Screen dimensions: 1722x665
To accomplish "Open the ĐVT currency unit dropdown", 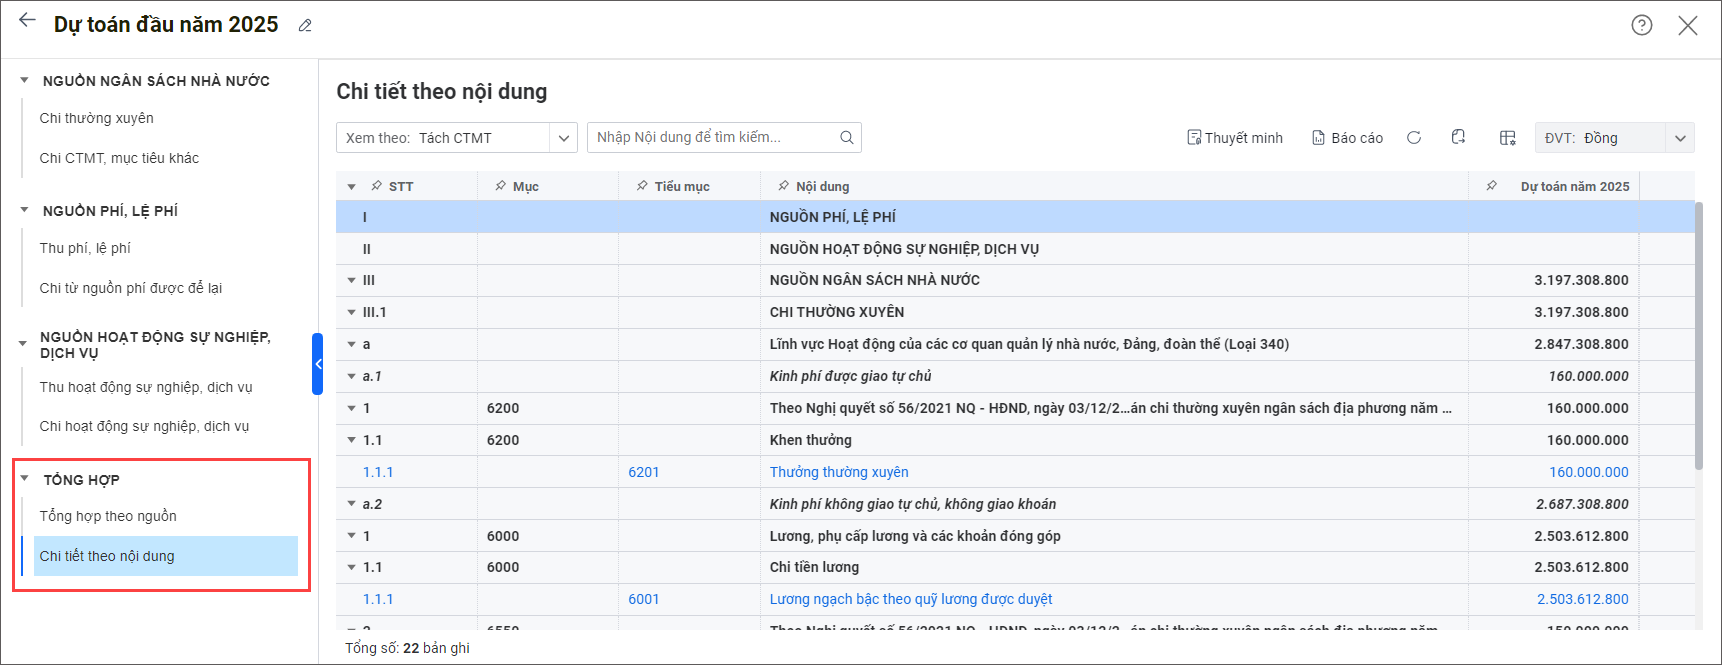I will pyautogui.click(x=1680, y=138).
